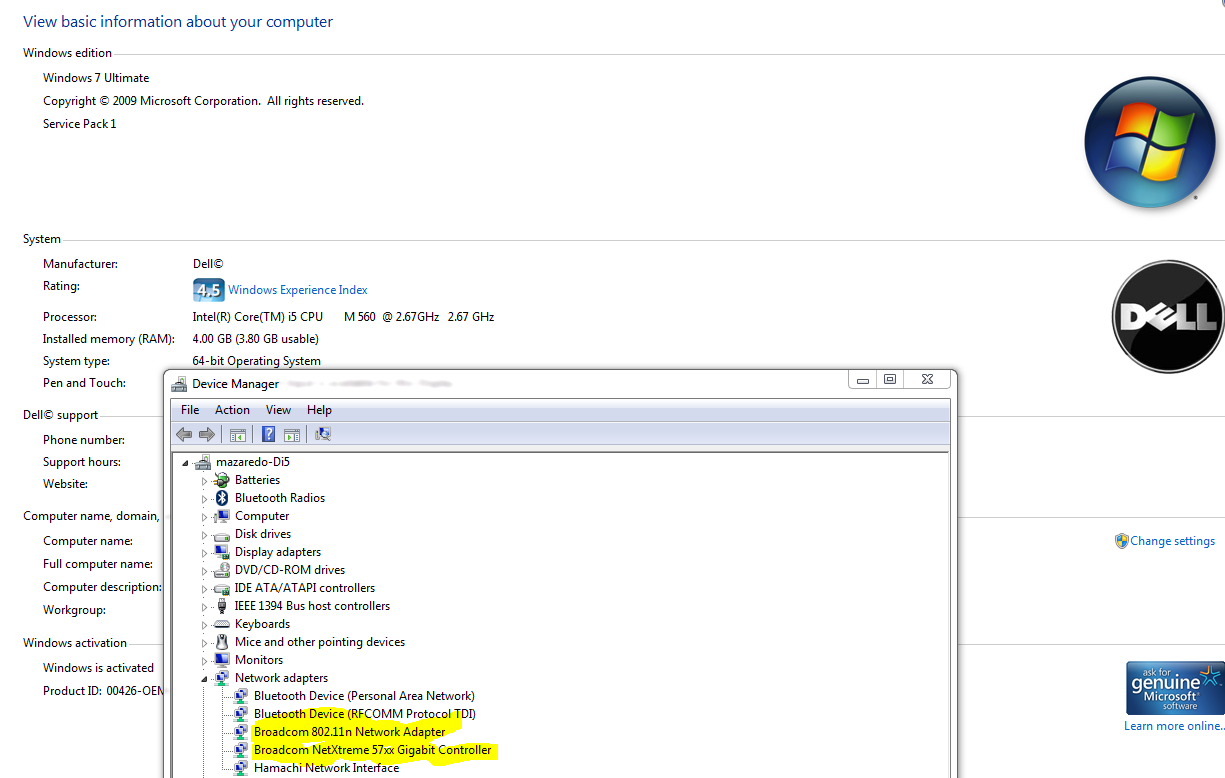Click icon of Hamachi Network Interface
The height and width of the screenshot is (778, 1225).
click(241, 768)
